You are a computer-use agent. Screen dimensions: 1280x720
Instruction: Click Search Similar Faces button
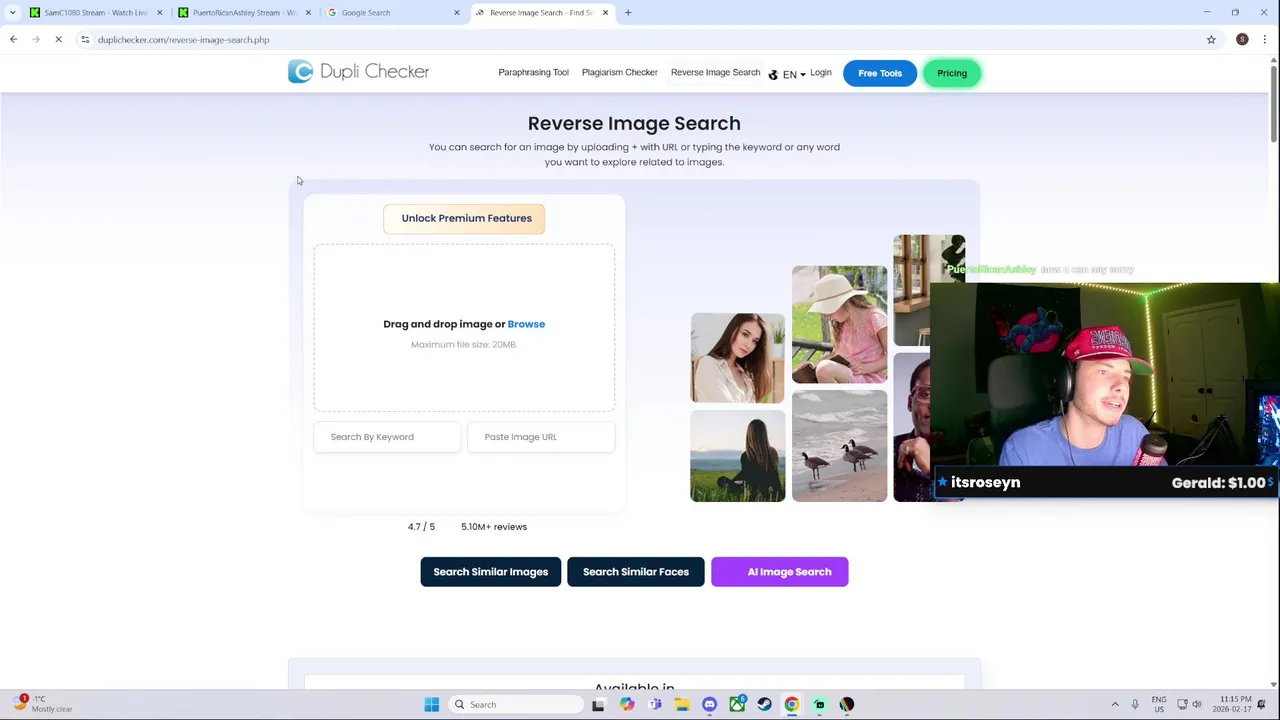click(x=636, y=572)
